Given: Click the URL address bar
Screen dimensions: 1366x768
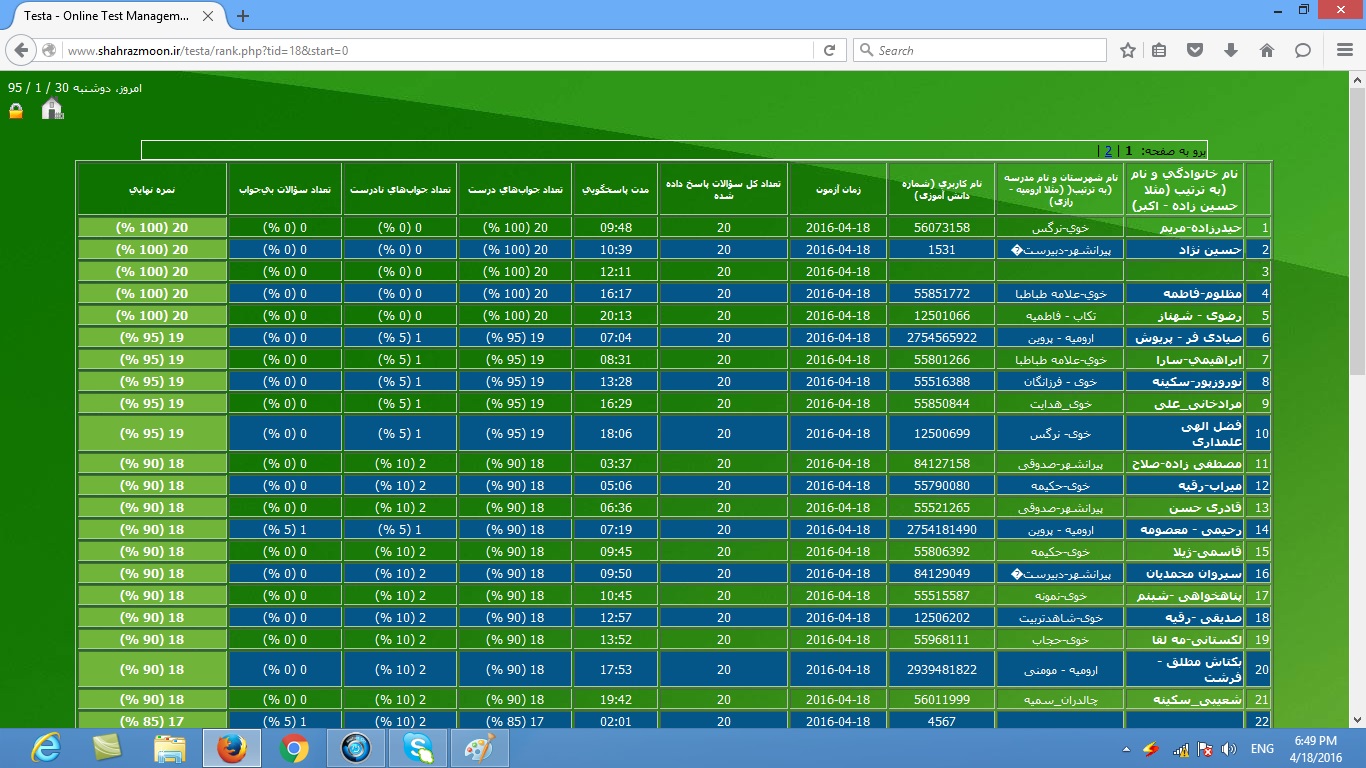Looking at the screenshot, I should pos(430,50).
